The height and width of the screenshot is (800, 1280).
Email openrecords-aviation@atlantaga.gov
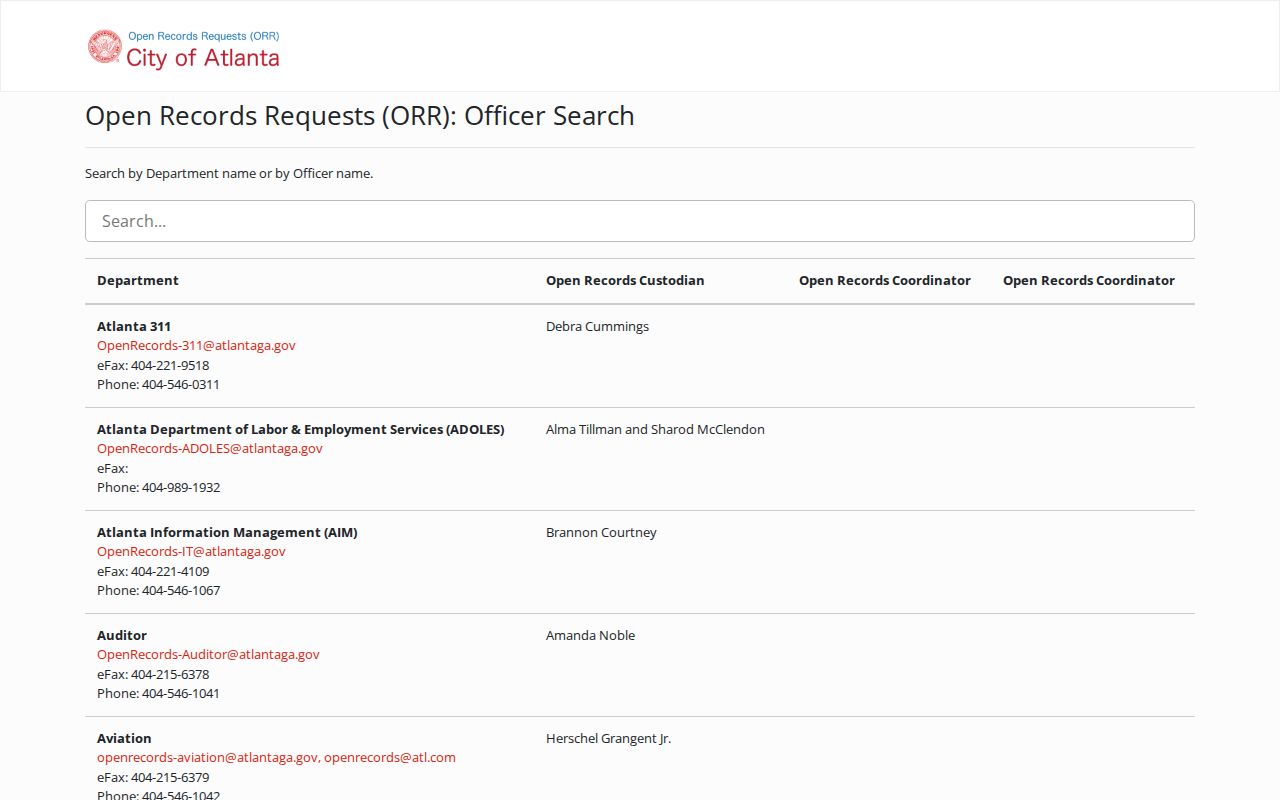207,757
